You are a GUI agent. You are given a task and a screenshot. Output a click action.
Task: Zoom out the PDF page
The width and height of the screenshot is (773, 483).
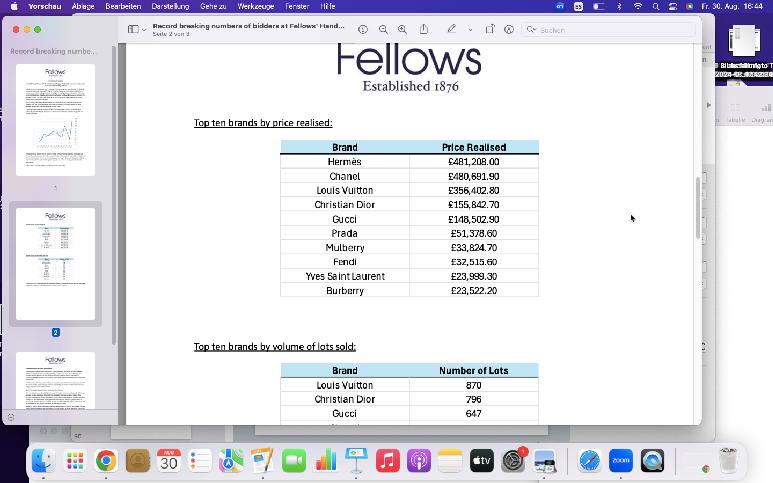pyautogui.click(x=383, y=30)
